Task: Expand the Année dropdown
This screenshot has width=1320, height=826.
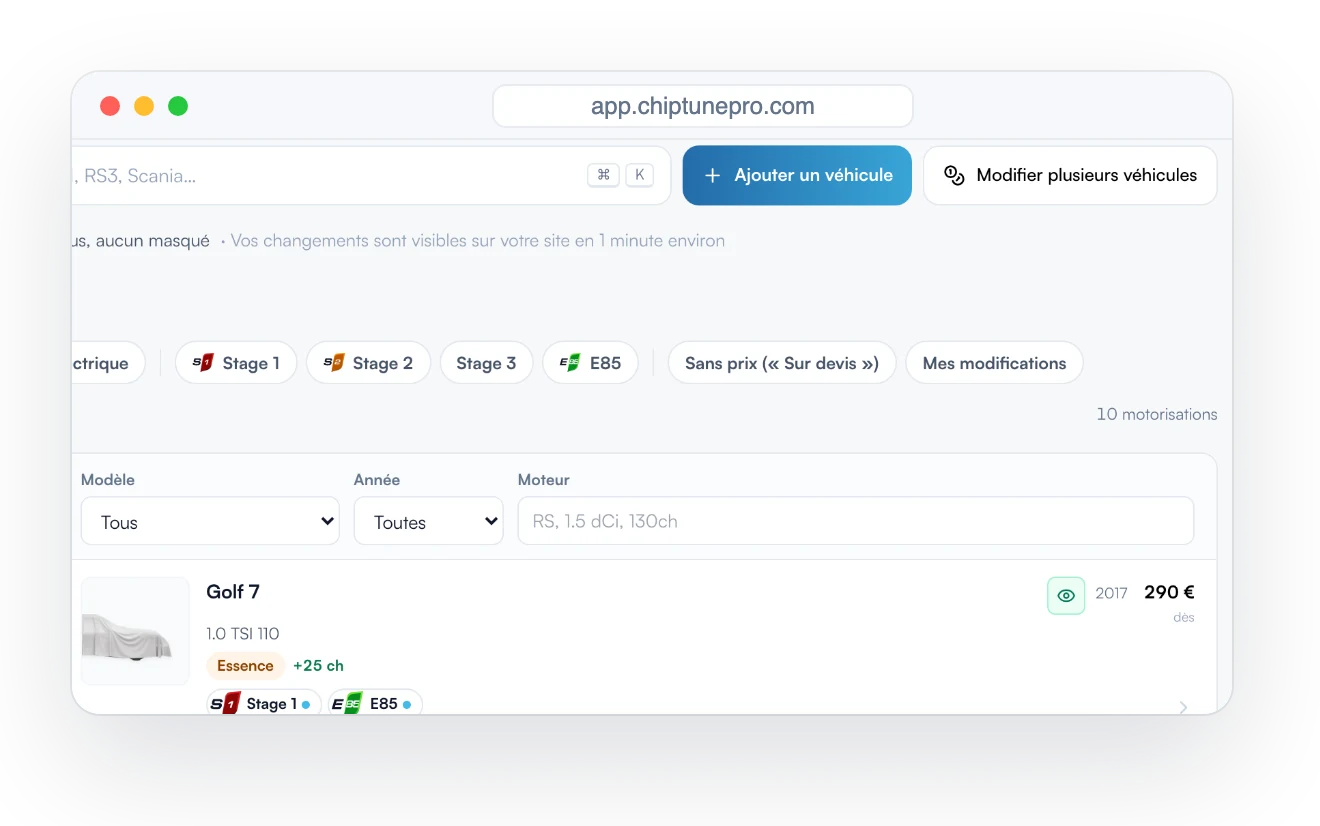Action: [x=429, y=521]
